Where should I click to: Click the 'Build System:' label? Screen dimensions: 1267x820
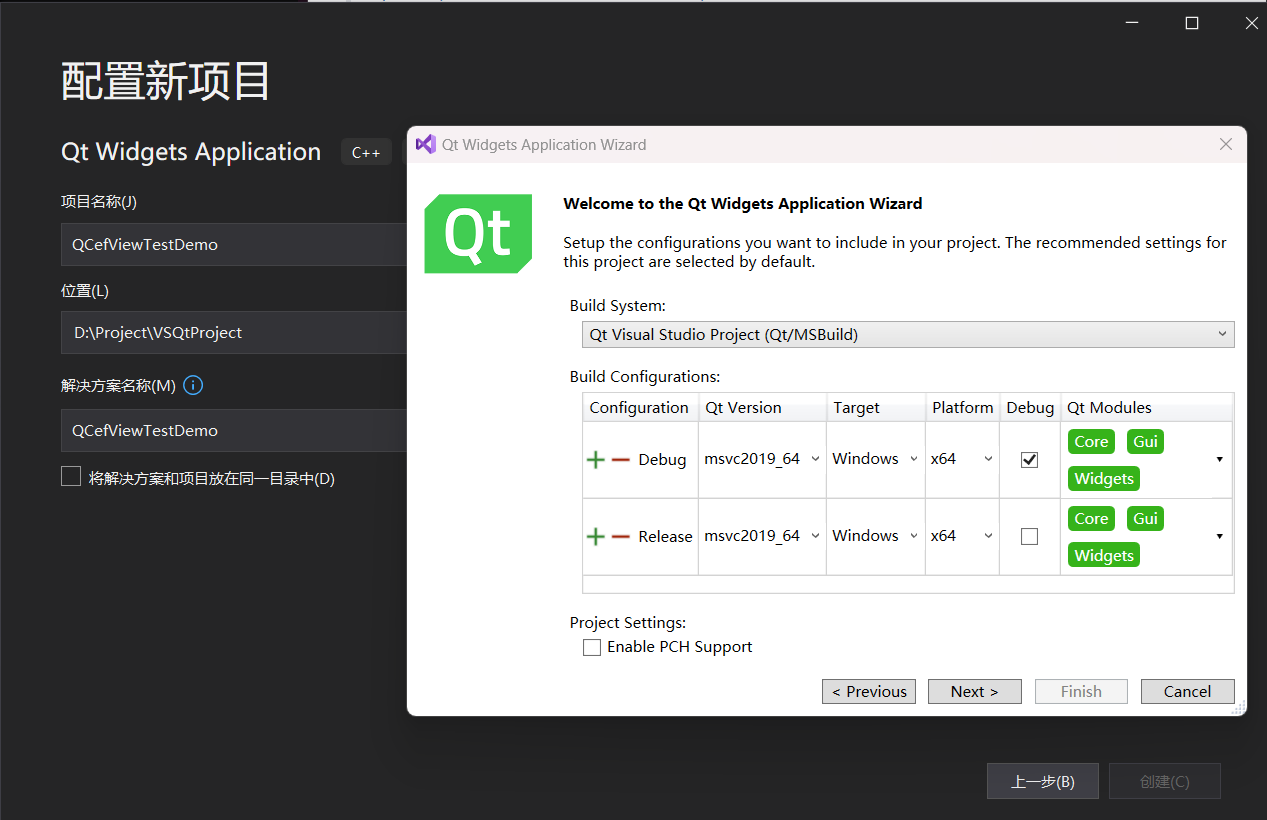click(x=618, y=306)
